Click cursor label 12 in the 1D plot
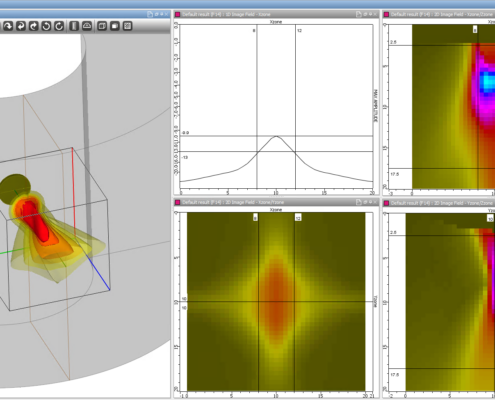 (299, 31)
